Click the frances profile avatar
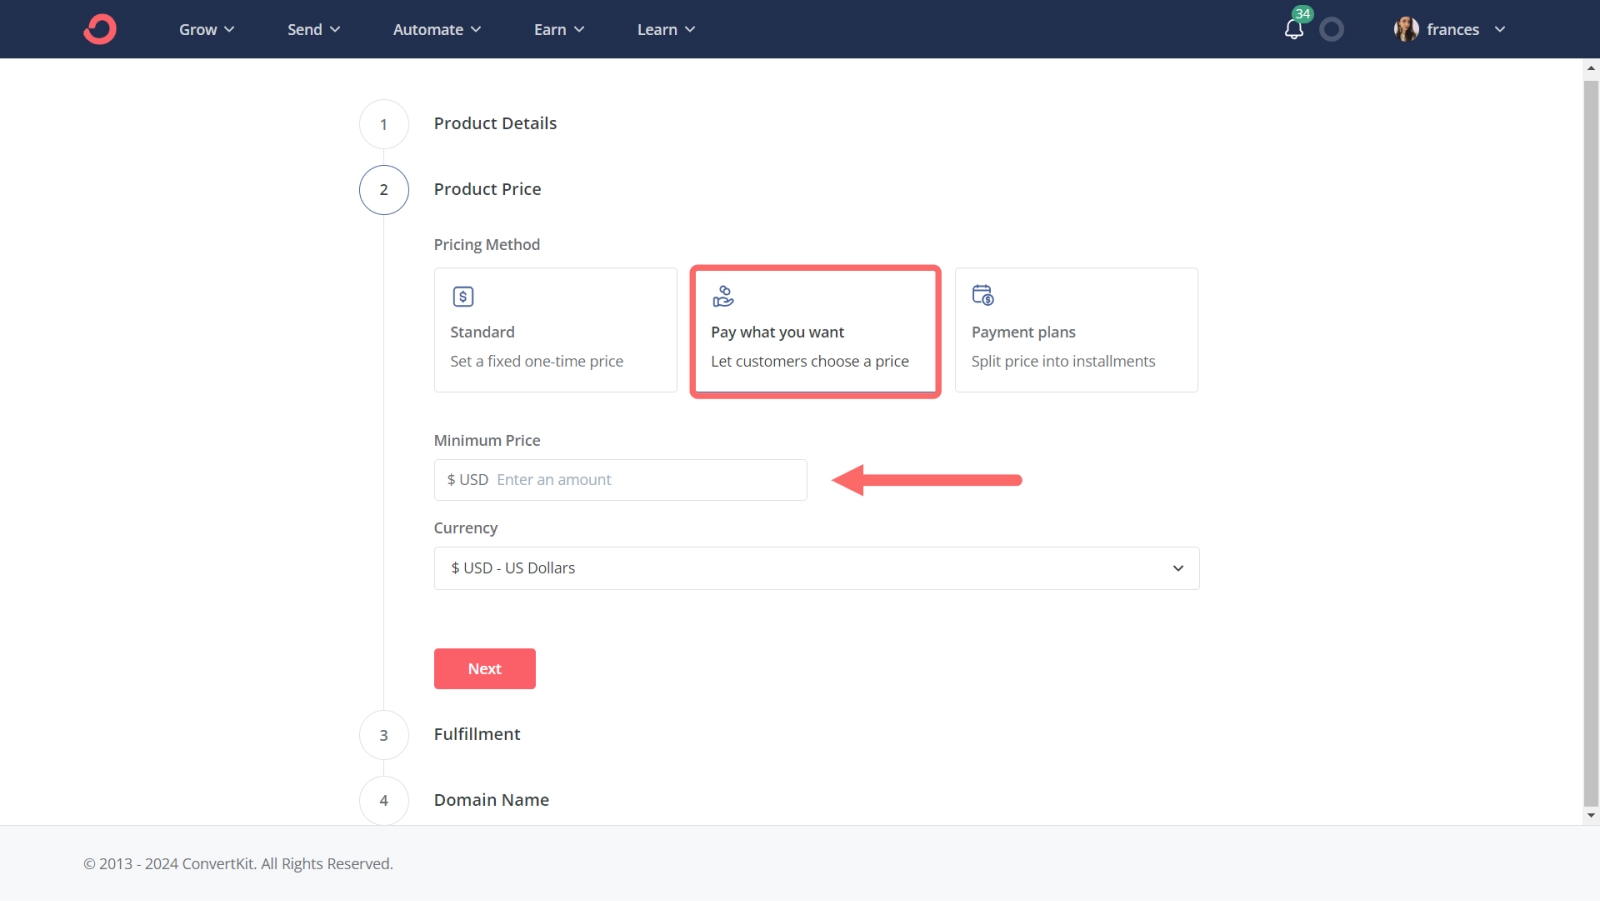The width and height of the screenshot is (1600, 901). pyautogui.click(x=1406, y=29)
